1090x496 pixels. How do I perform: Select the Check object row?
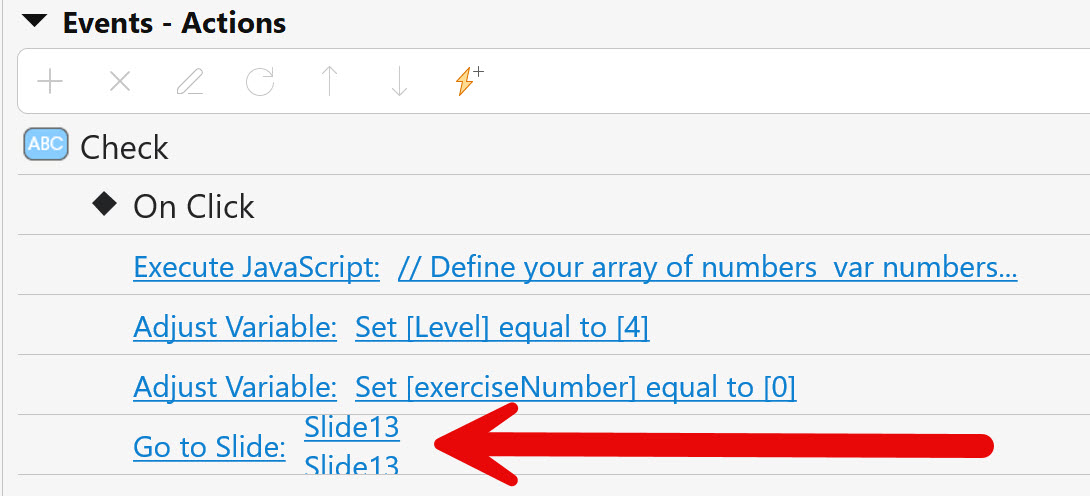coord(124,147)
